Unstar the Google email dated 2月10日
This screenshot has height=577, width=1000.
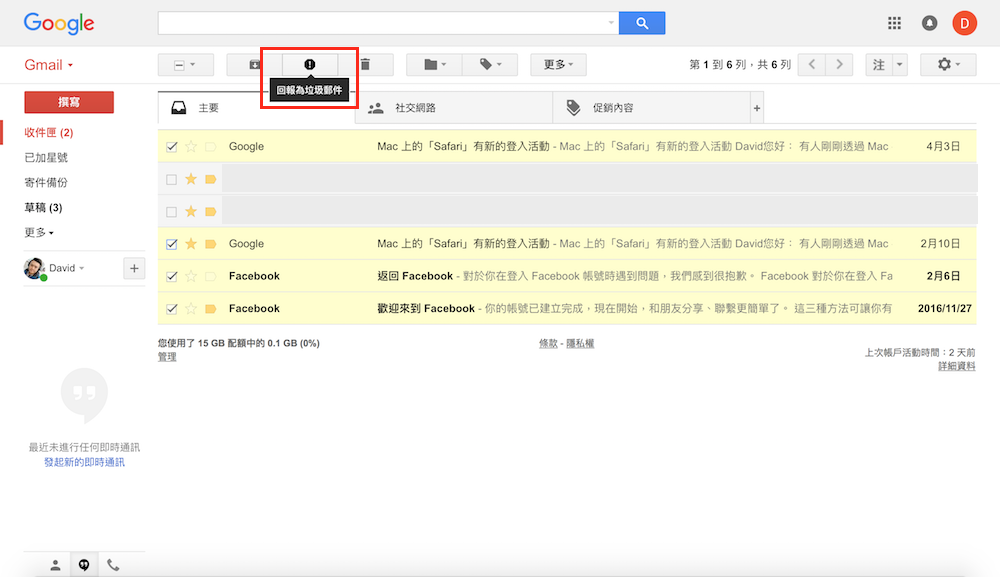[x=191, y=244]
